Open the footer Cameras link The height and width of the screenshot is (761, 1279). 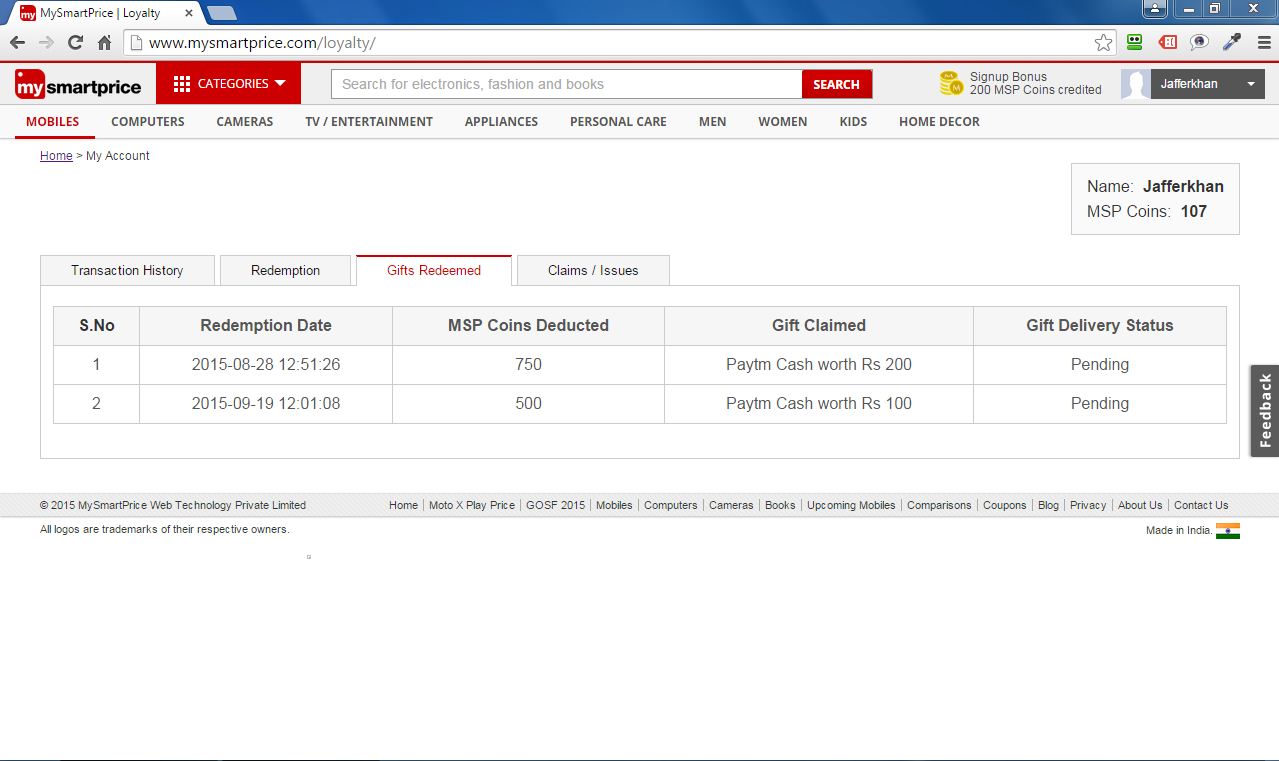[x=731, y=505]
